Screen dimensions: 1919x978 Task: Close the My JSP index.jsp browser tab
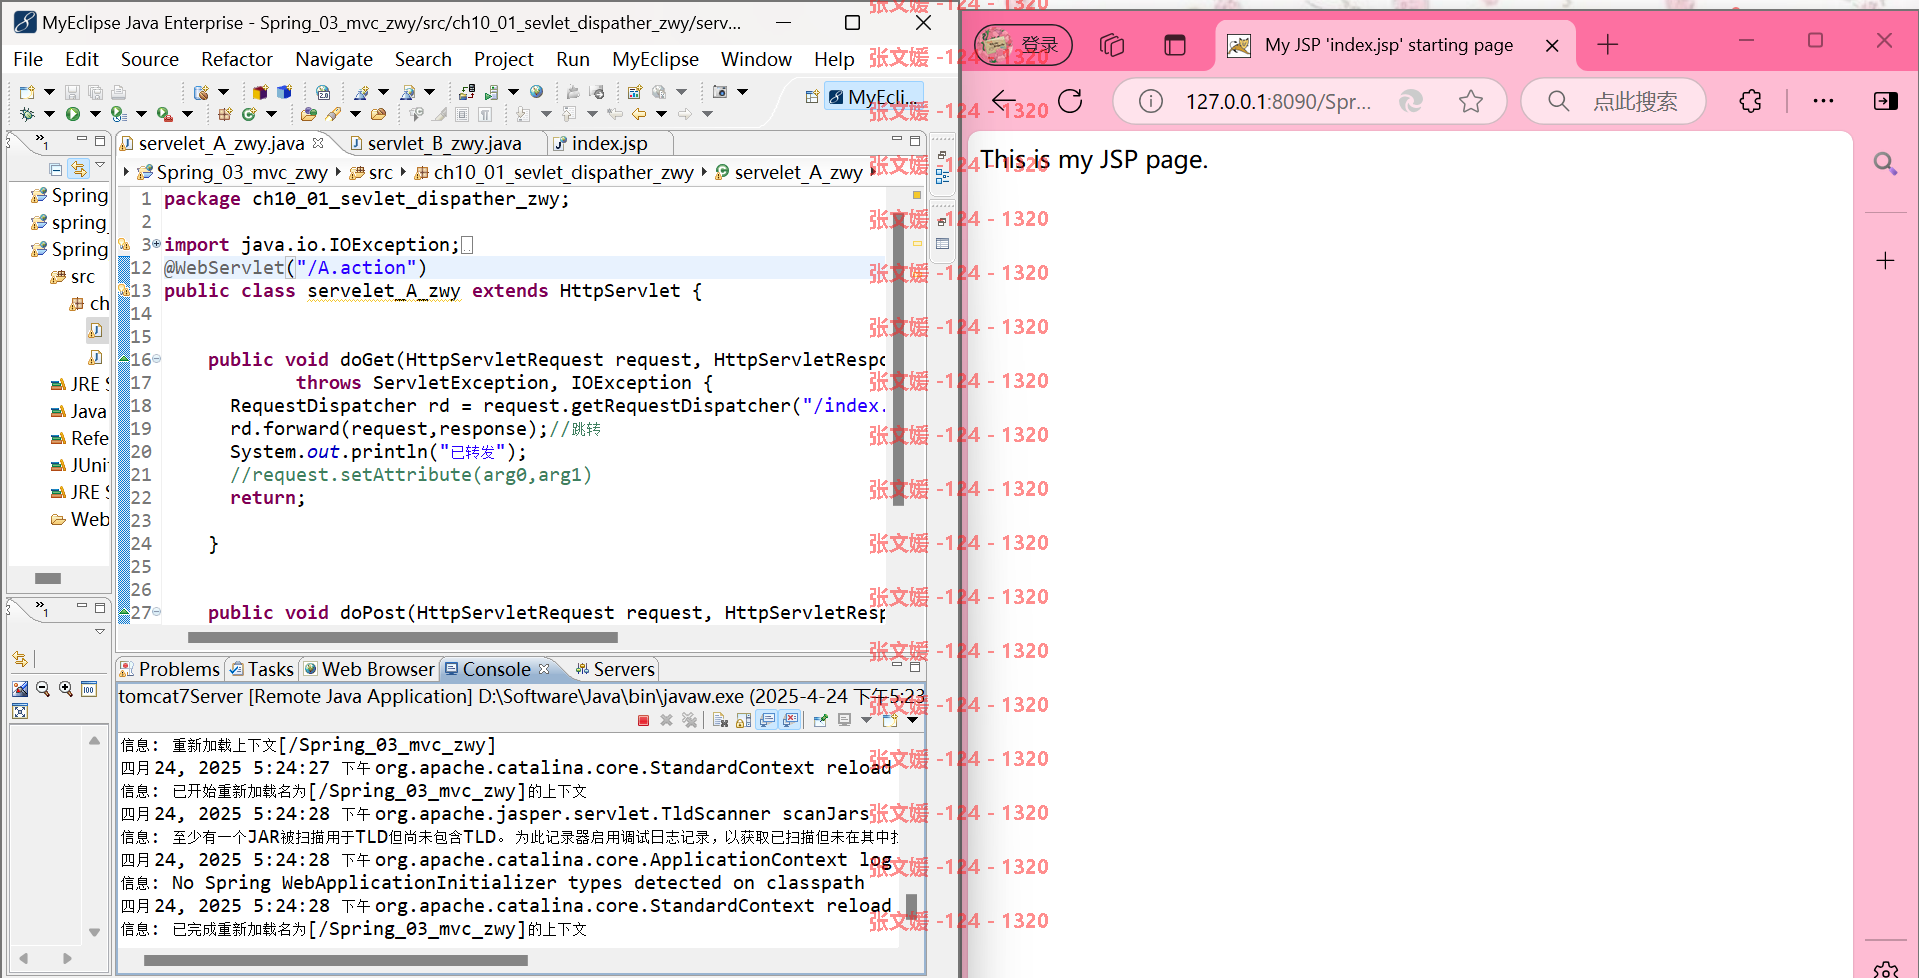coord(1552,45)
